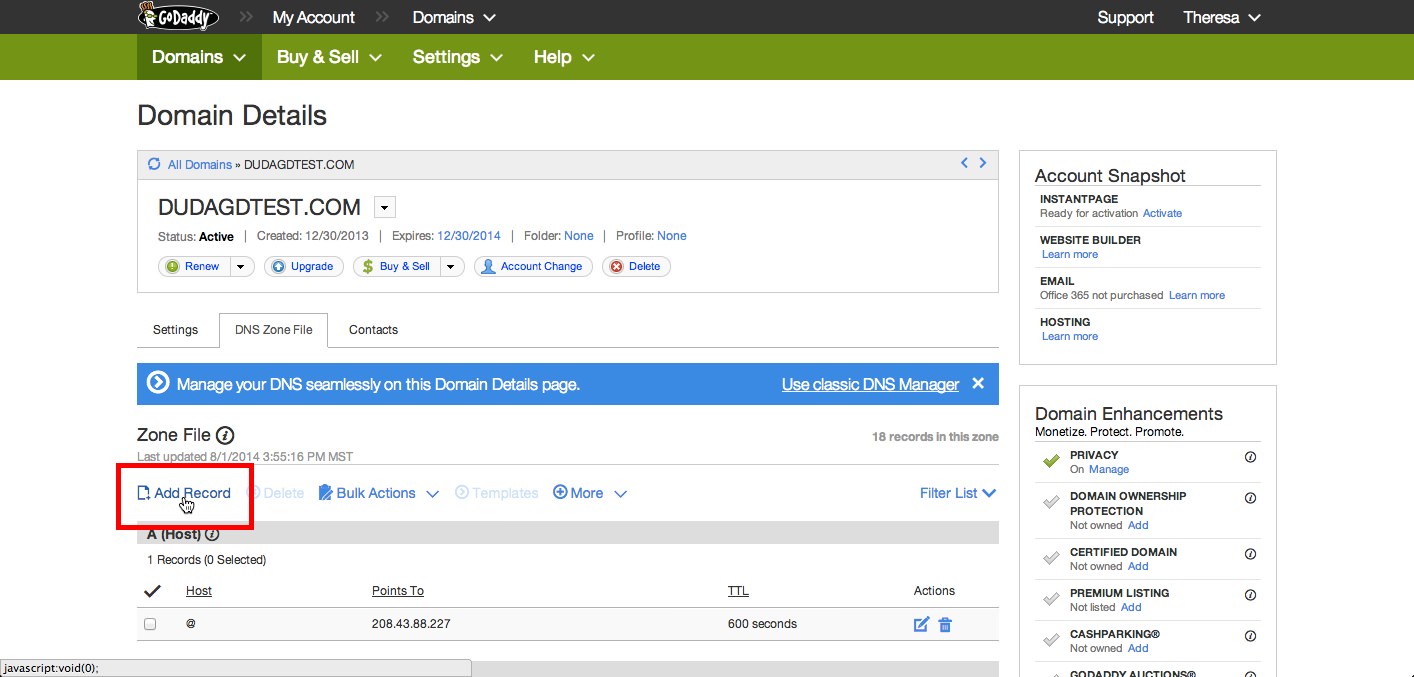The height and width of the screenshot is (677, 1414).
Task: Activate InstantPage link
Action: 1162,213
